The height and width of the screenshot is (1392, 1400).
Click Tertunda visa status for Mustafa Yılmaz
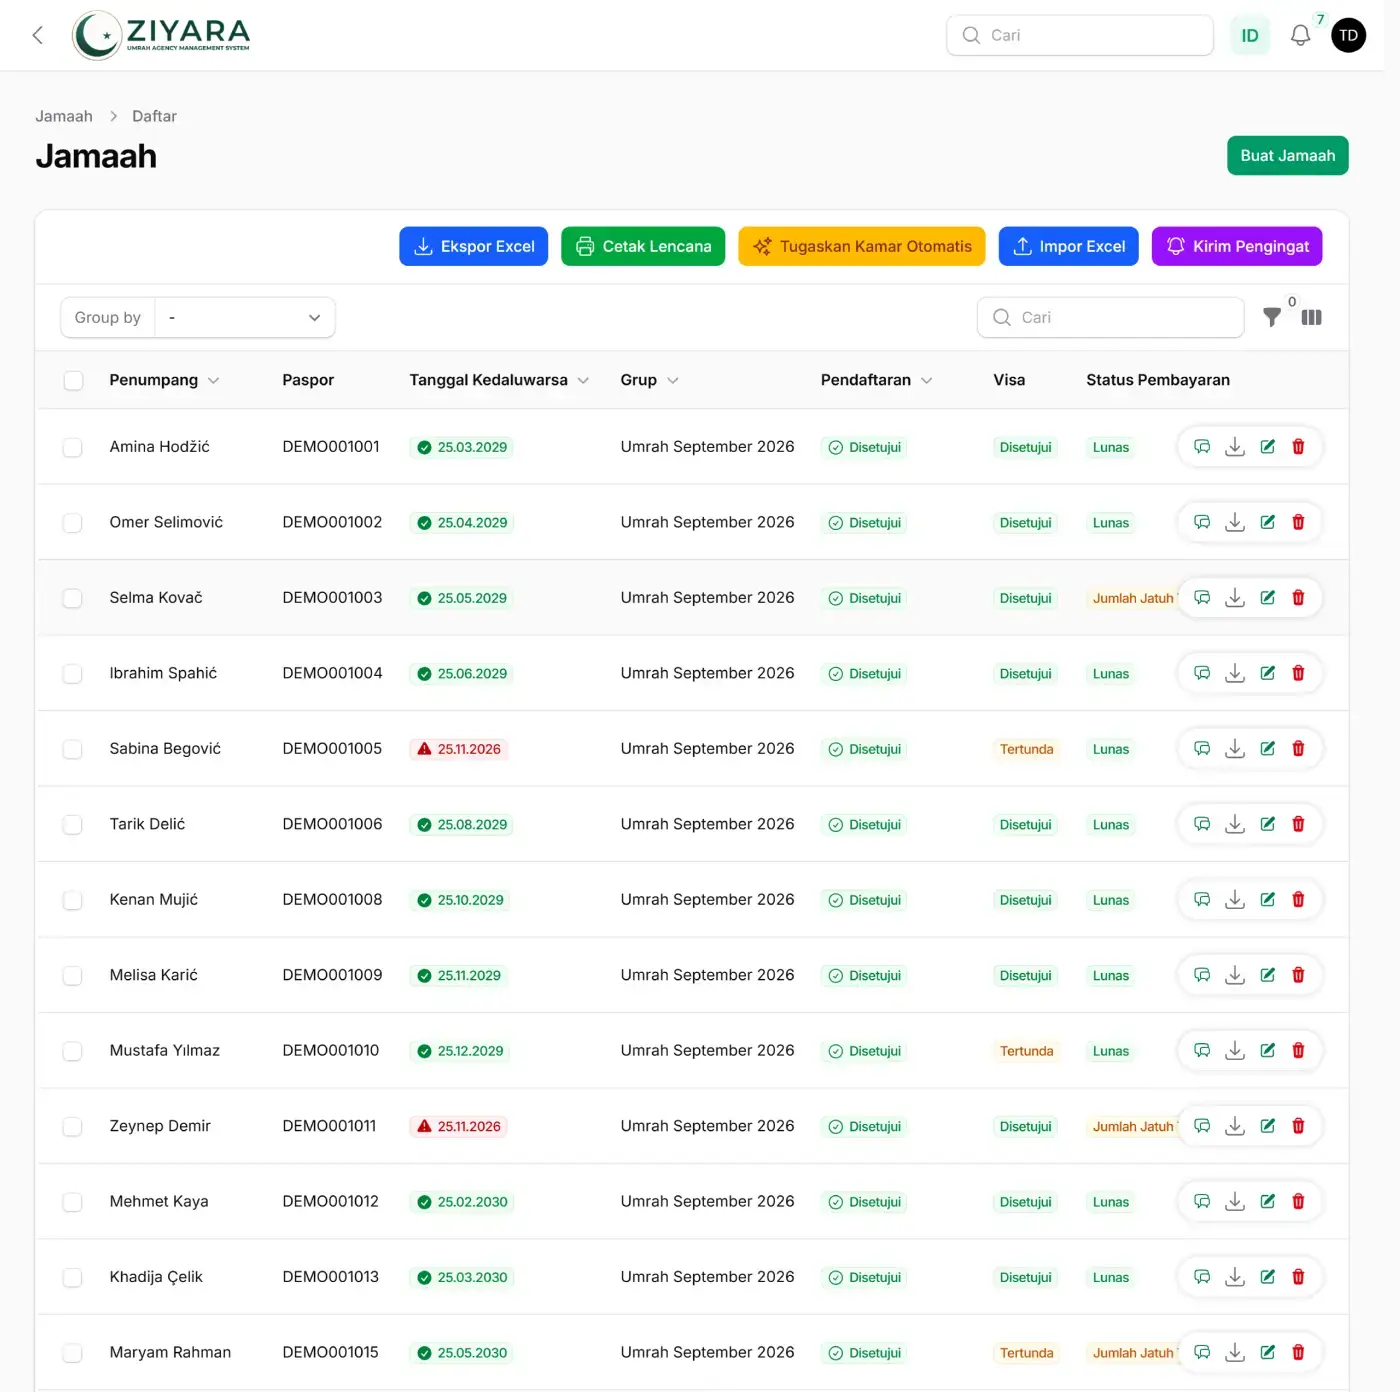[x=1026, y=1051]
